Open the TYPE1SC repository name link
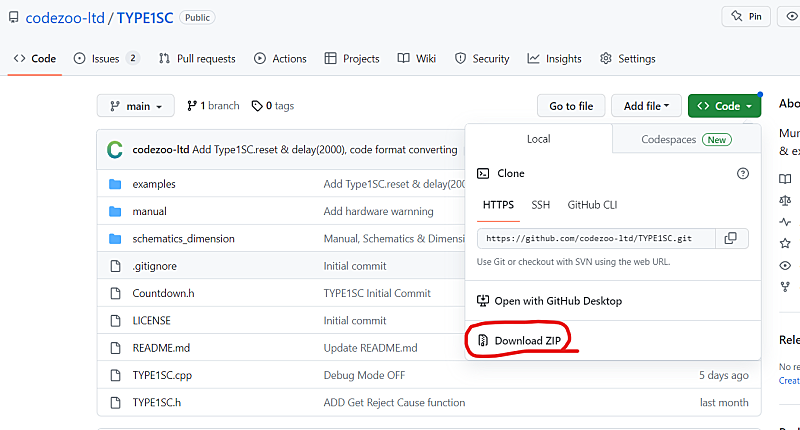This screenshot has width=800, height=430. [145, 18]
